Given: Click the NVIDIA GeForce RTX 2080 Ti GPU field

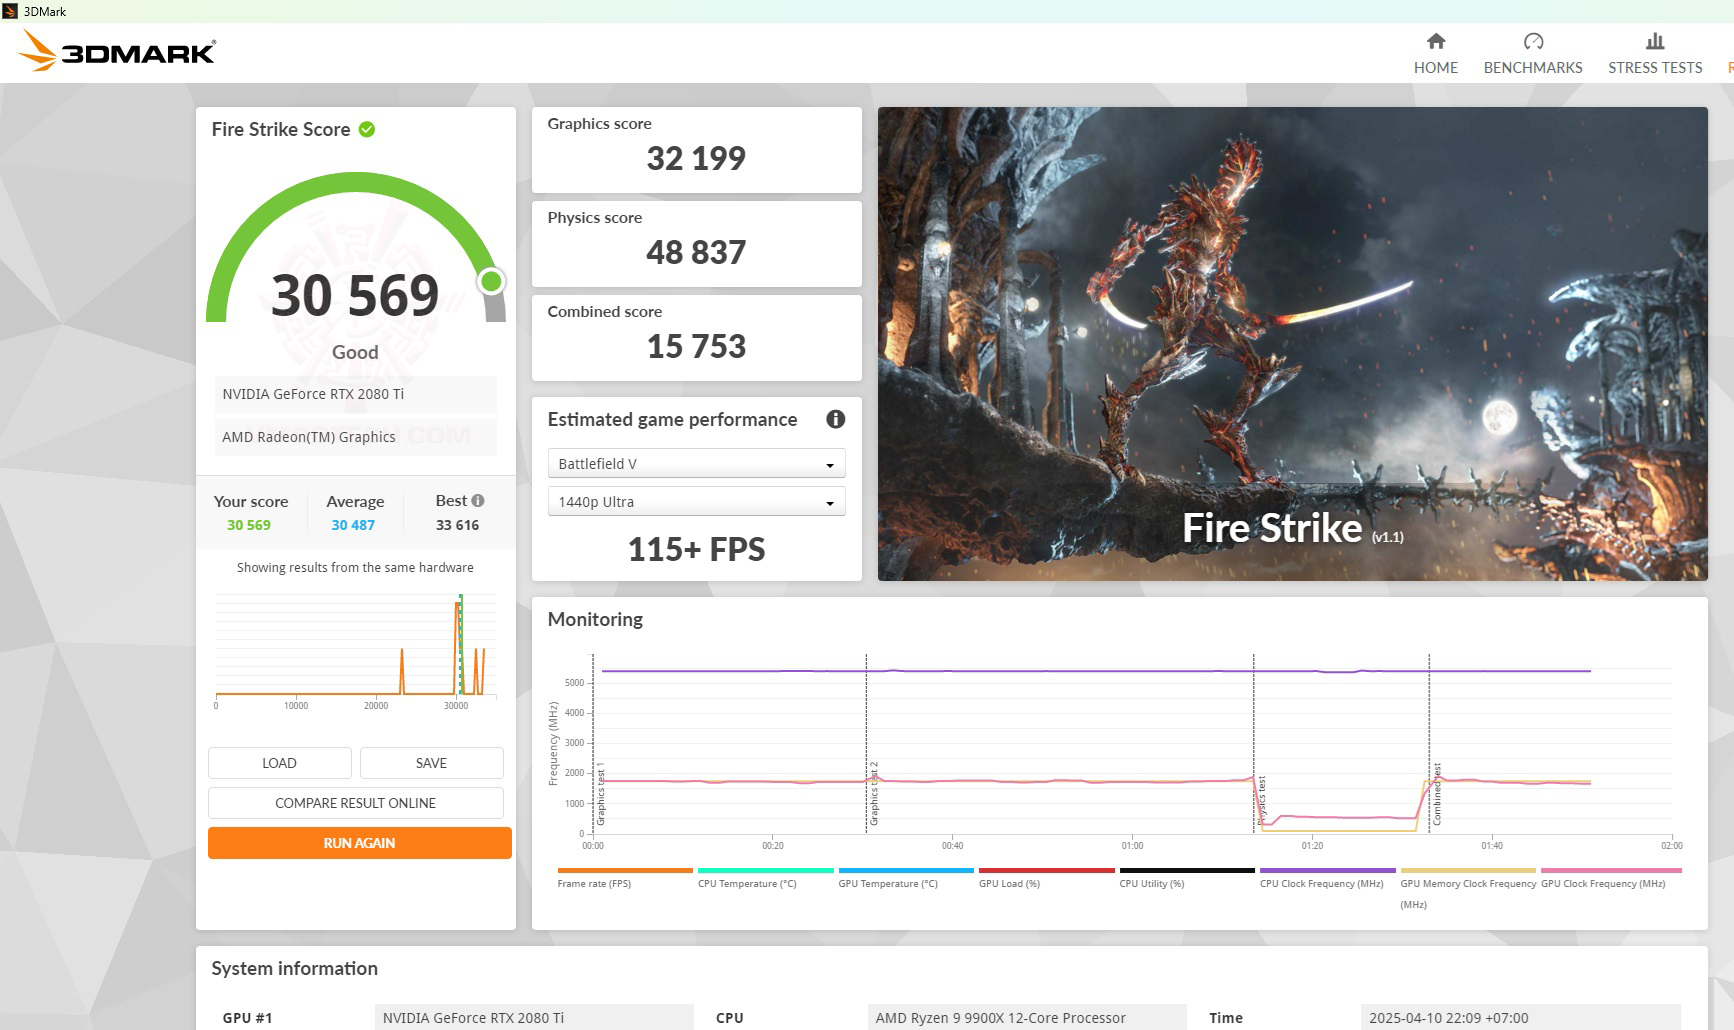Looking at the screenshot, I should [355, 394].
